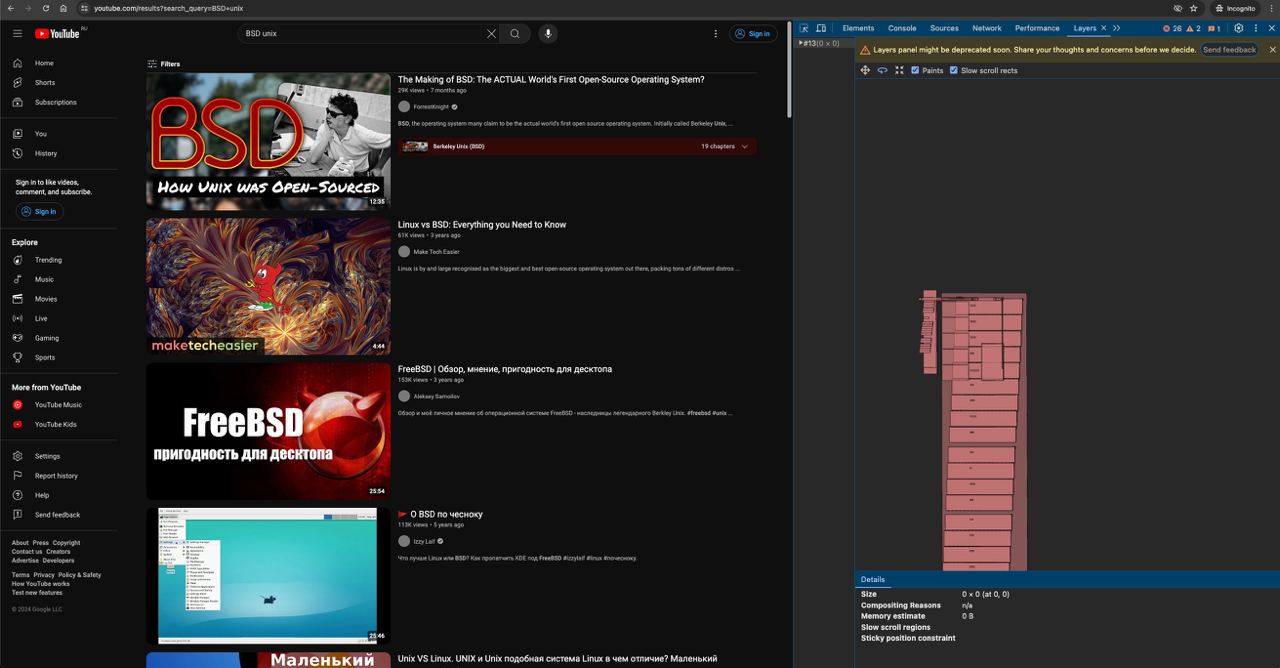Click Sign in button in the top bar
1280x668 pixels.
tap(752, 33)
